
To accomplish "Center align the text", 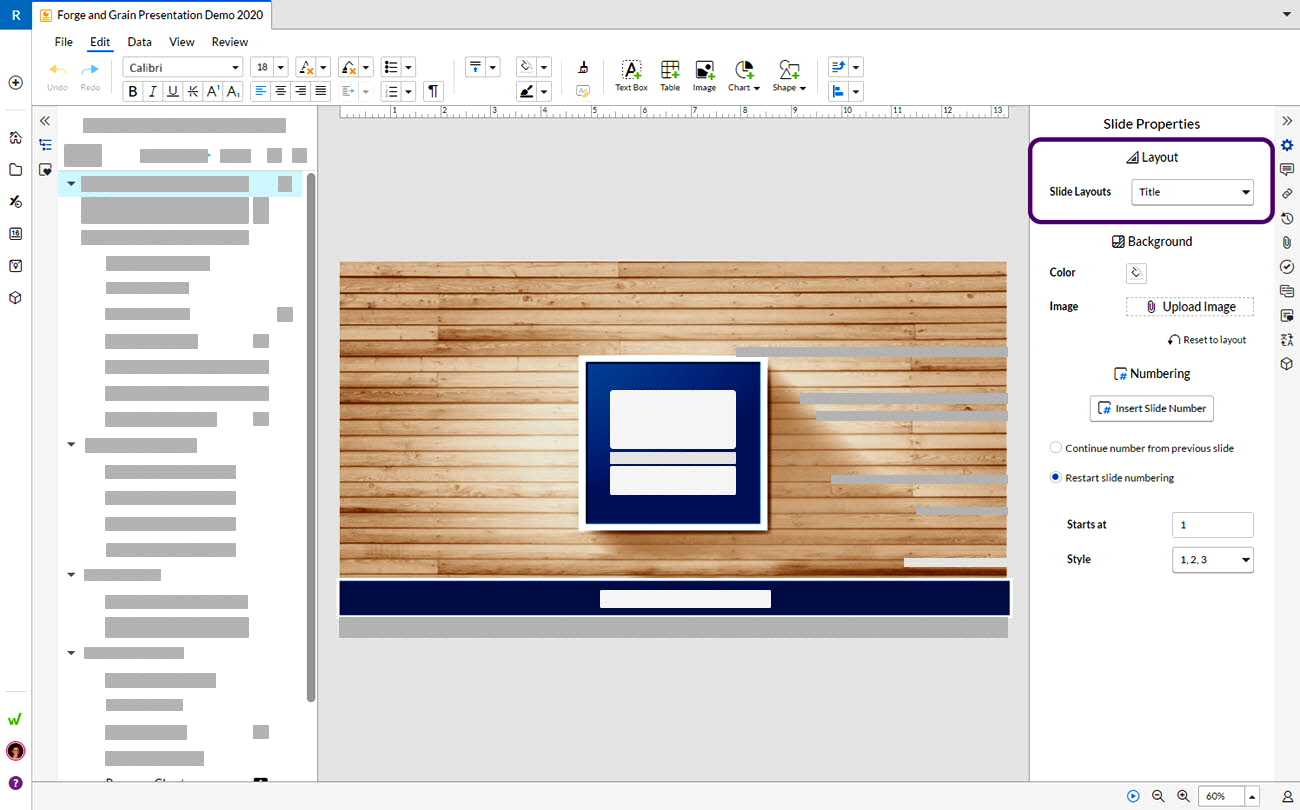I will [x=280, y=91].
